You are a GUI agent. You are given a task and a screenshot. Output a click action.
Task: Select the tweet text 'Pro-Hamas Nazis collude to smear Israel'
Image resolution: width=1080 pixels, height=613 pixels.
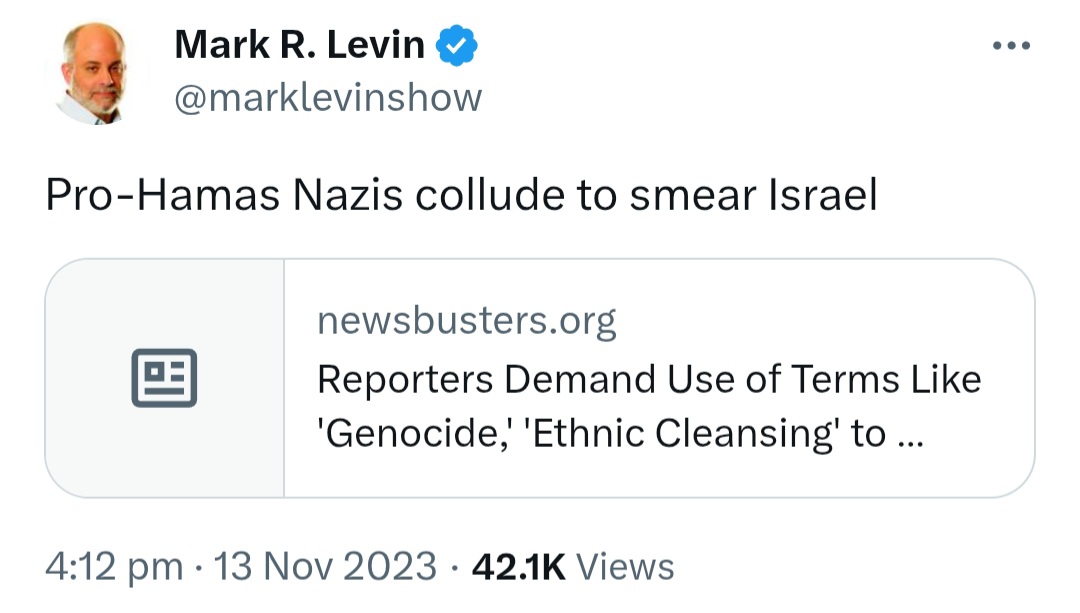point(461,195)
